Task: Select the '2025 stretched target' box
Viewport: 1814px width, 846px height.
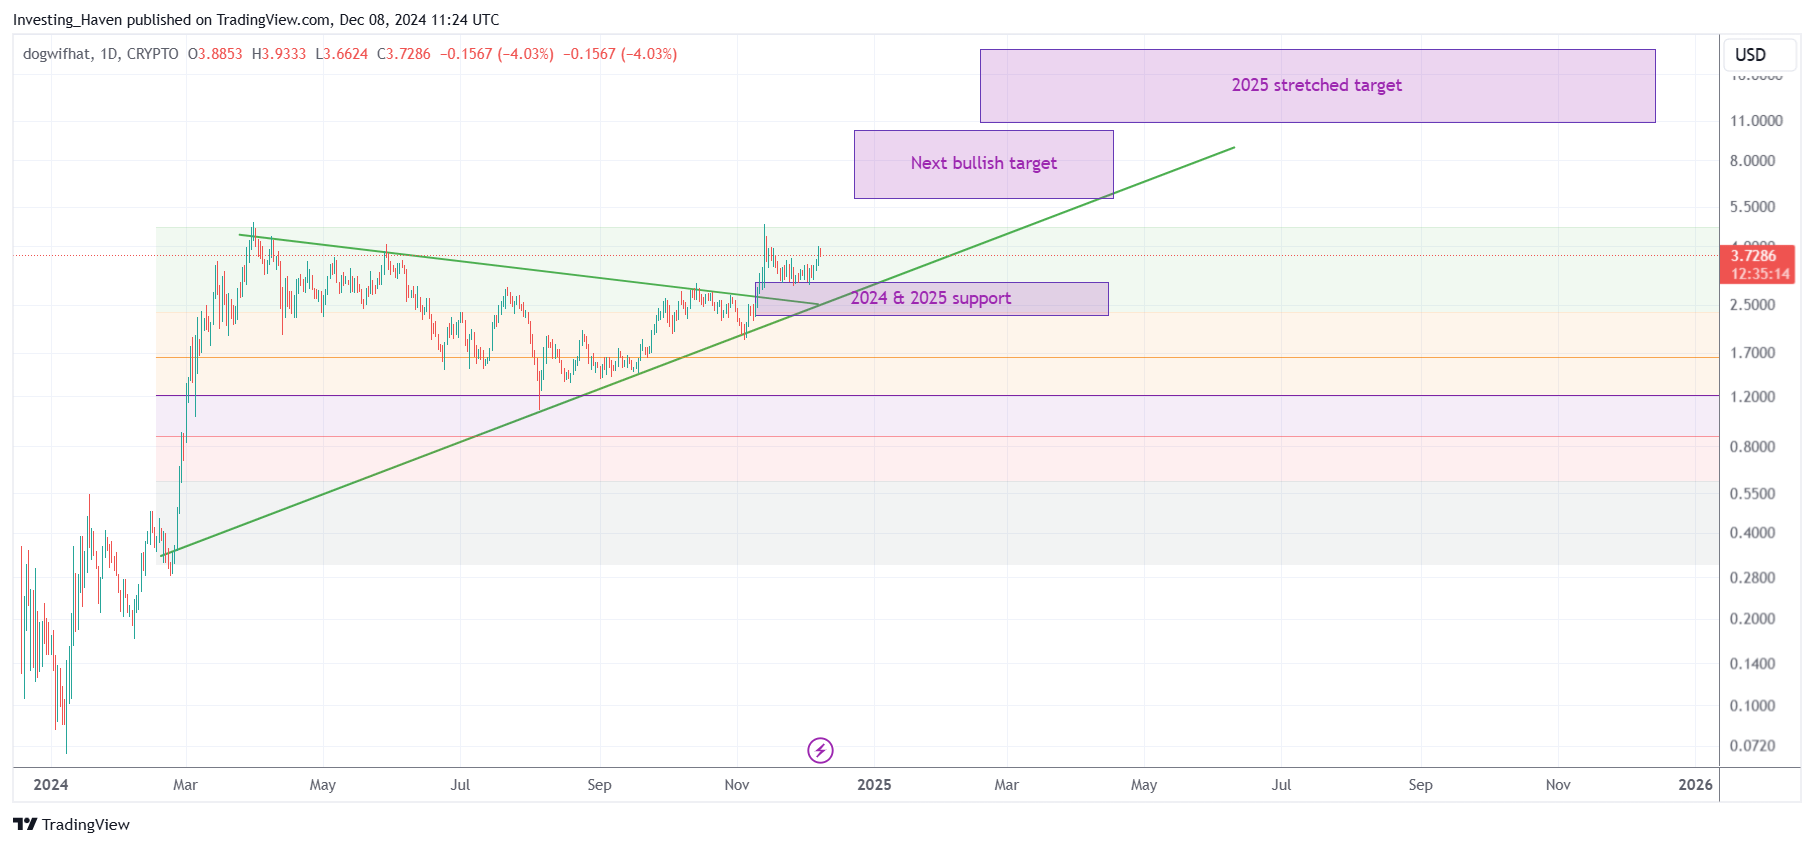Action: [x=1317, y=86]
